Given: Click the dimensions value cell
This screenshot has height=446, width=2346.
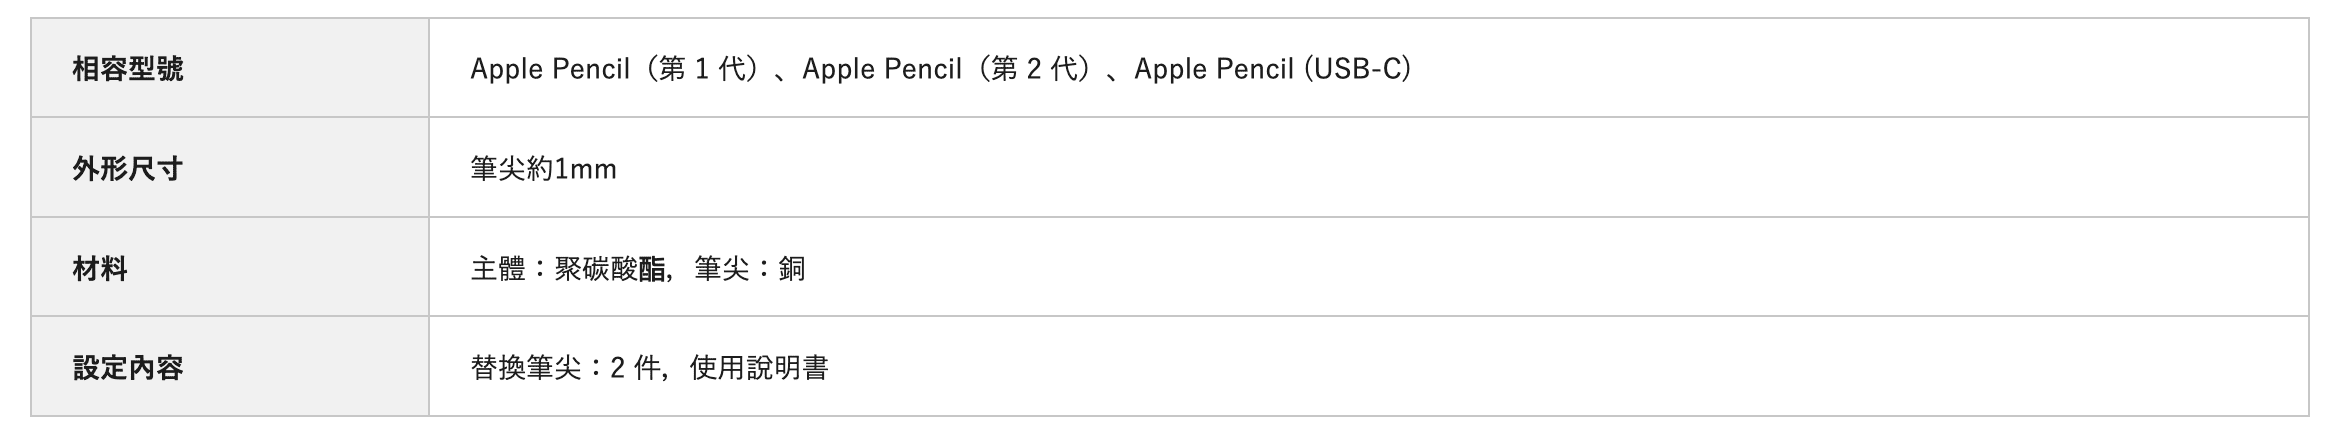Looking at the screenshot, I should (x=1369, y=168).
